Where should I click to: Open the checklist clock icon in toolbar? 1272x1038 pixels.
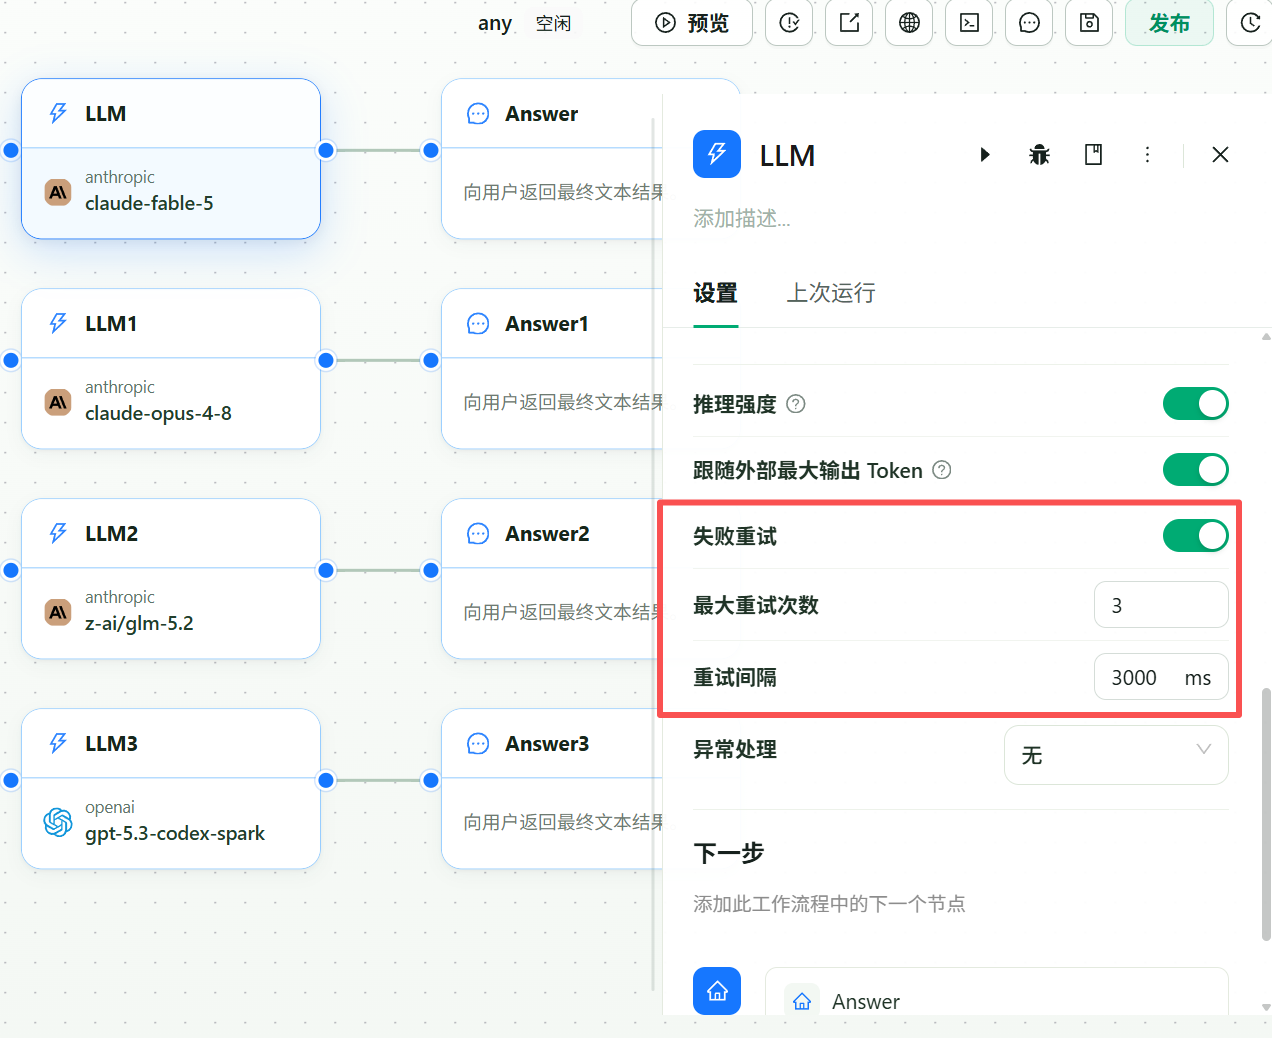789,23
